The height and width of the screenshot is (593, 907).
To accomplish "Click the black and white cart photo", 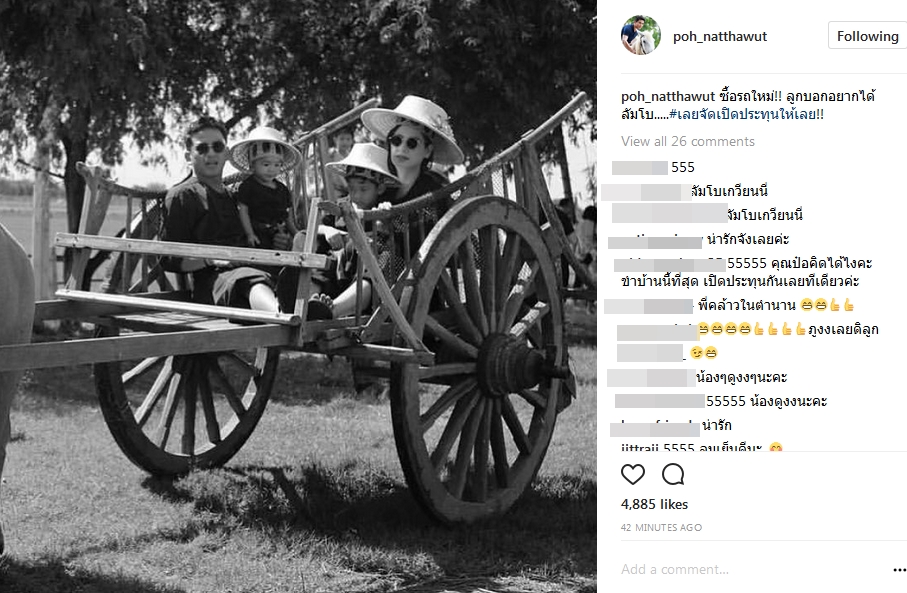I will (298, 296).
